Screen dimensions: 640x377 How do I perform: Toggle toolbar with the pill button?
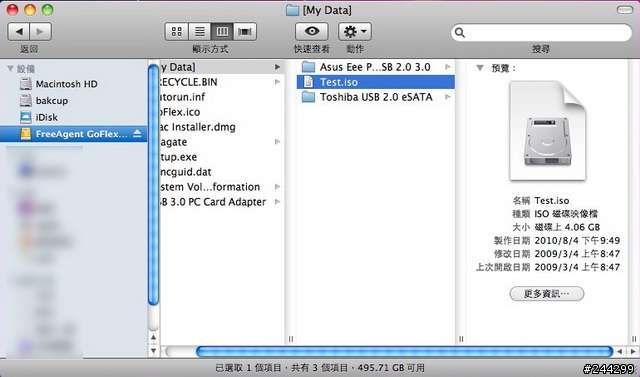(x=624, y=10)
